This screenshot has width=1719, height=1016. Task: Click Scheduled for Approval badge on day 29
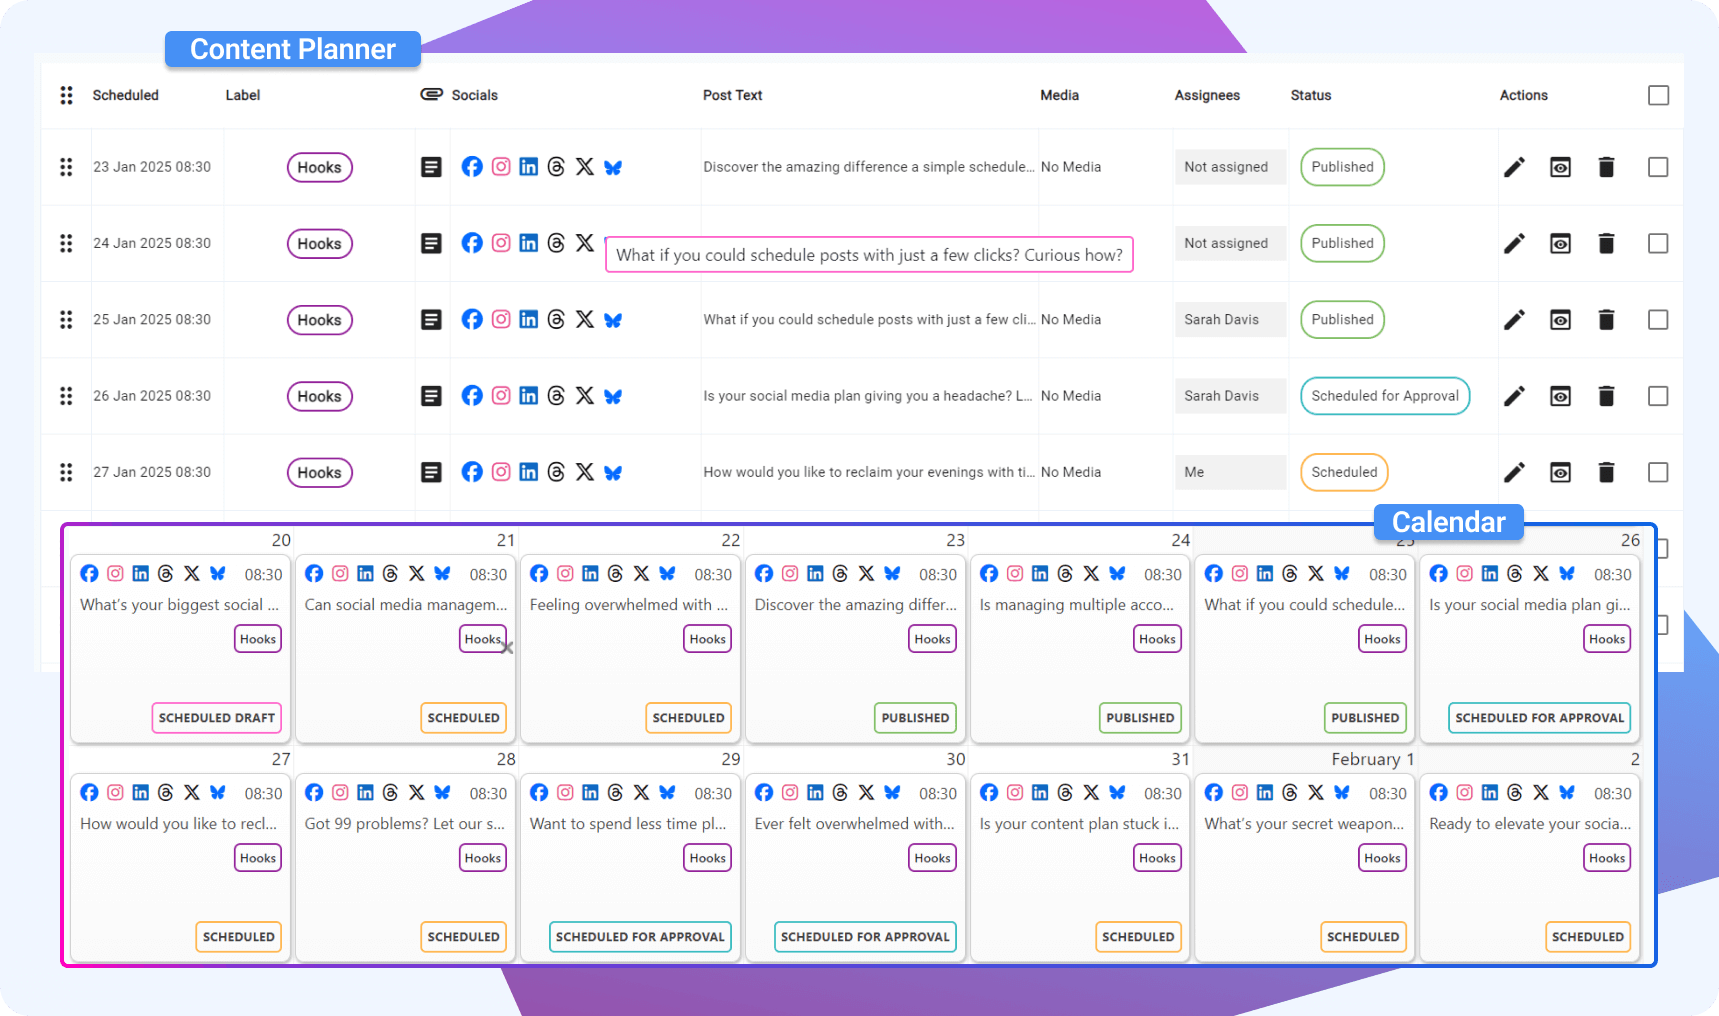[x=640, y=937]
